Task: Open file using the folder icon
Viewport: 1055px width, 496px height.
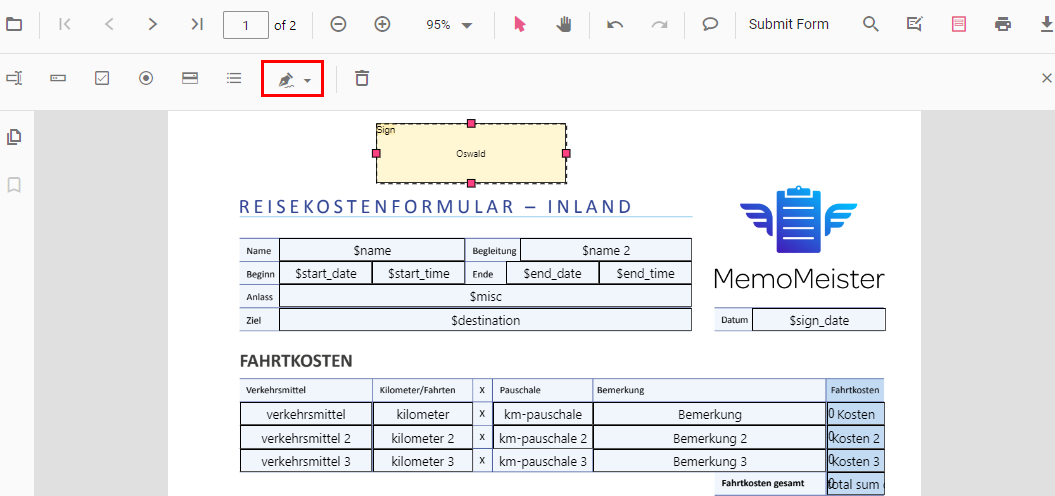Action: coord(14,25)
